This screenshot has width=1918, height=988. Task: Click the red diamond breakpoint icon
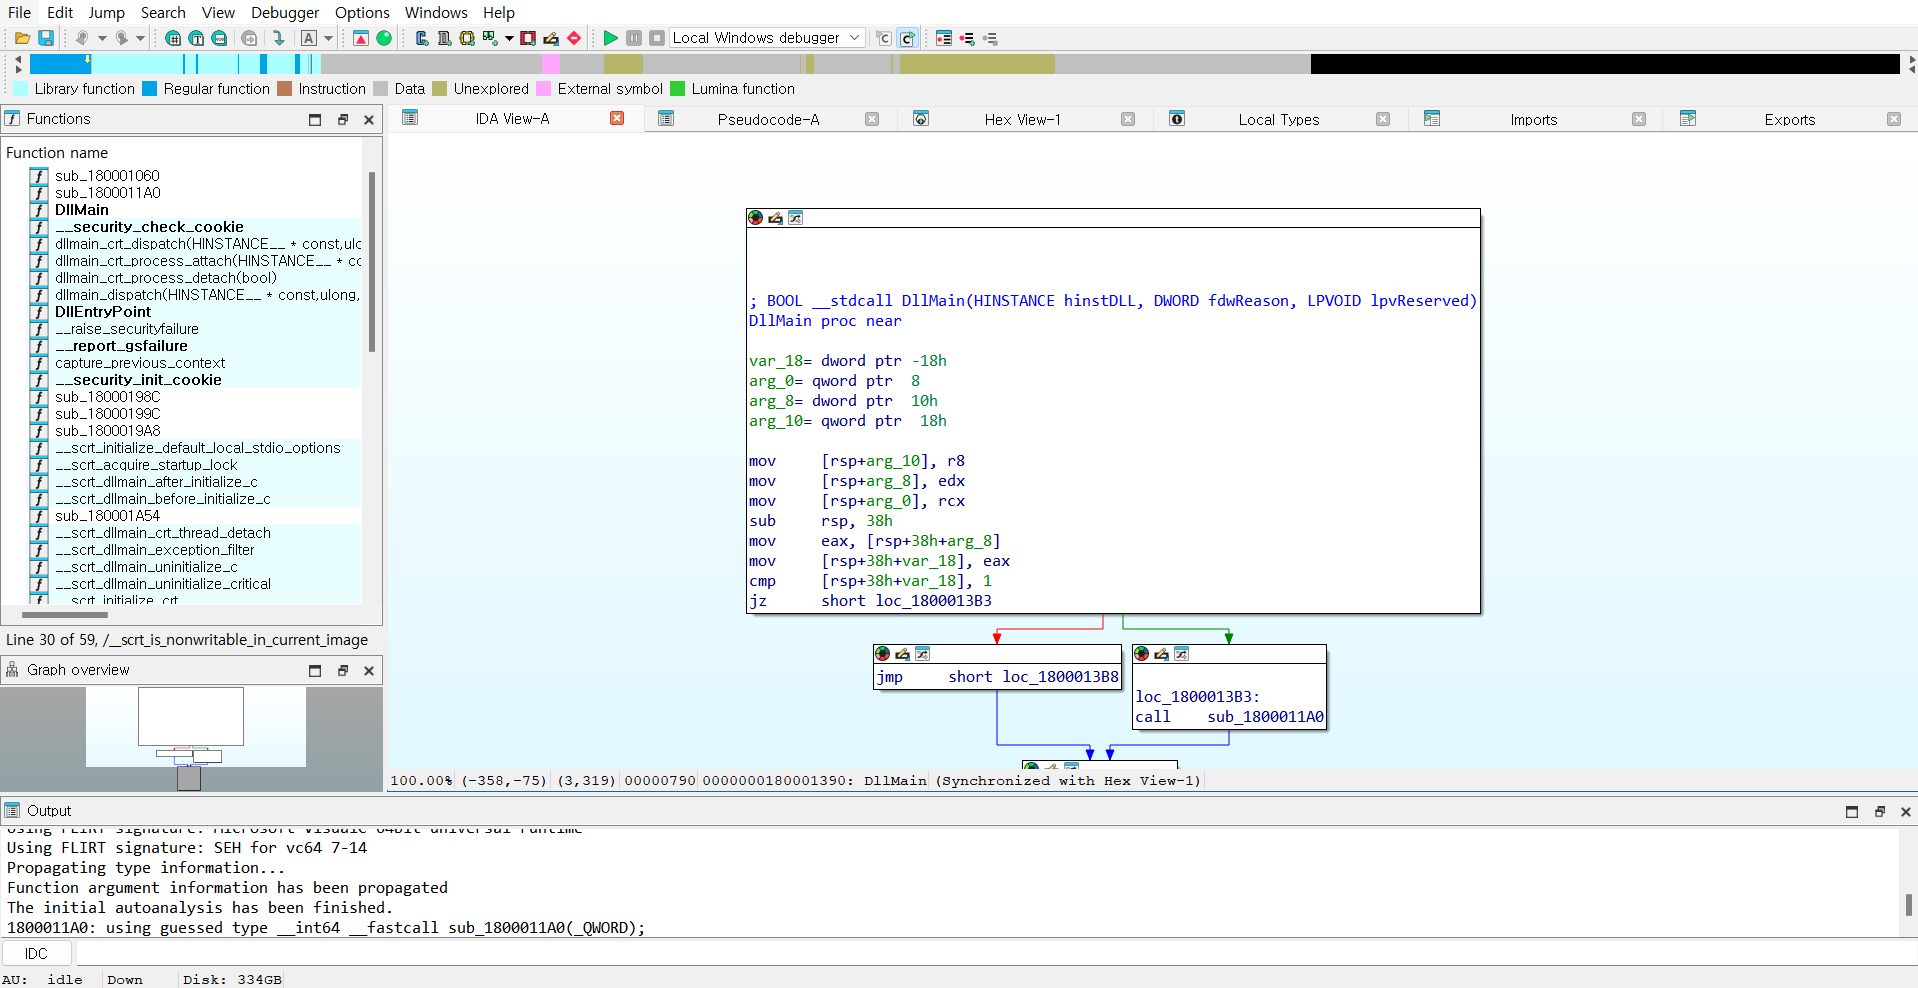click(574, 38)
